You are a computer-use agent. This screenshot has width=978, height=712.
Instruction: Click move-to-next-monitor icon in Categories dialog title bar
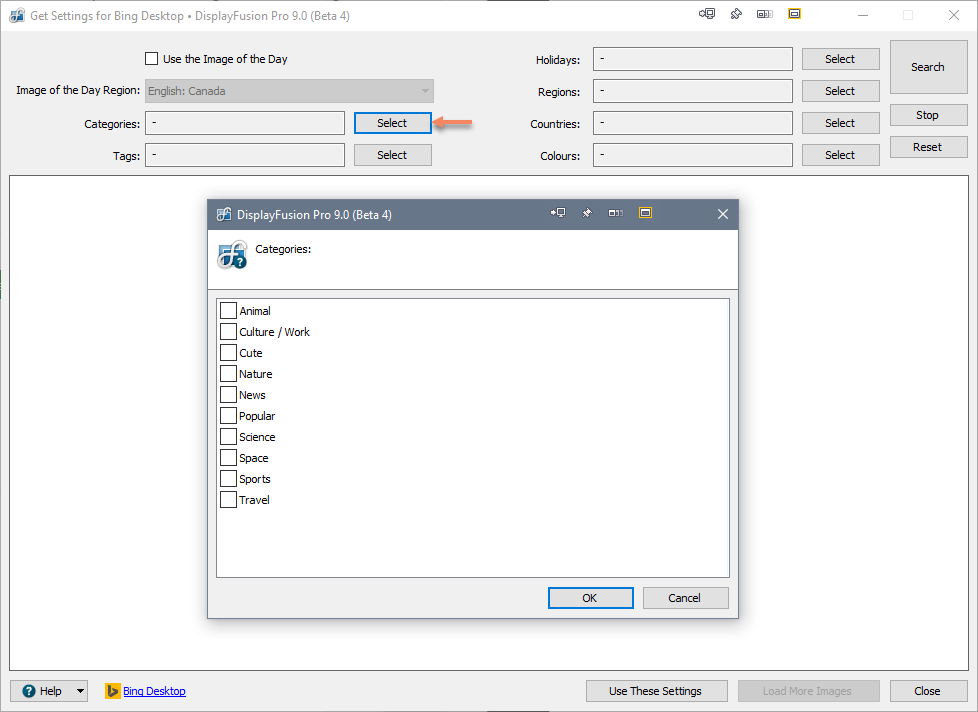tap(558, 213)
